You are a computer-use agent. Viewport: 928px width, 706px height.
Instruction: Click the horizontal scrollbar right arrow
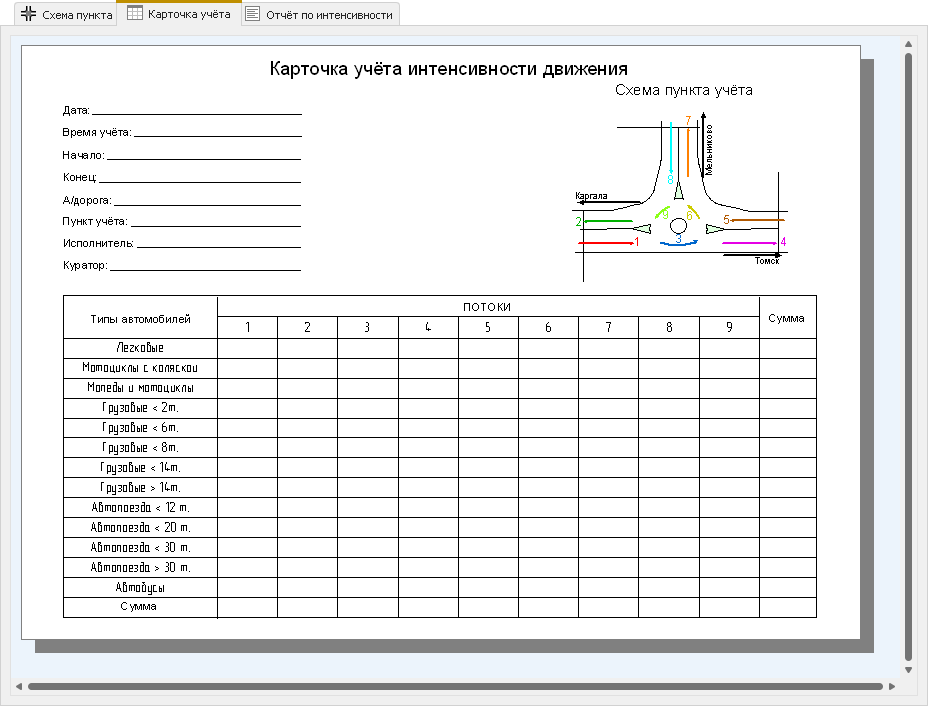pos(892,686)
